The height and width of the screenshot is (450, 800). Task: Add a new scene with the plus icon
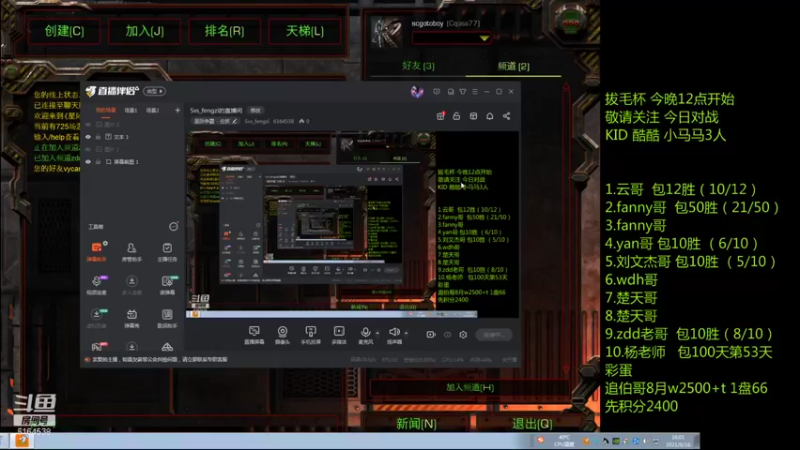pyautogui.click(x=178, y=110)
